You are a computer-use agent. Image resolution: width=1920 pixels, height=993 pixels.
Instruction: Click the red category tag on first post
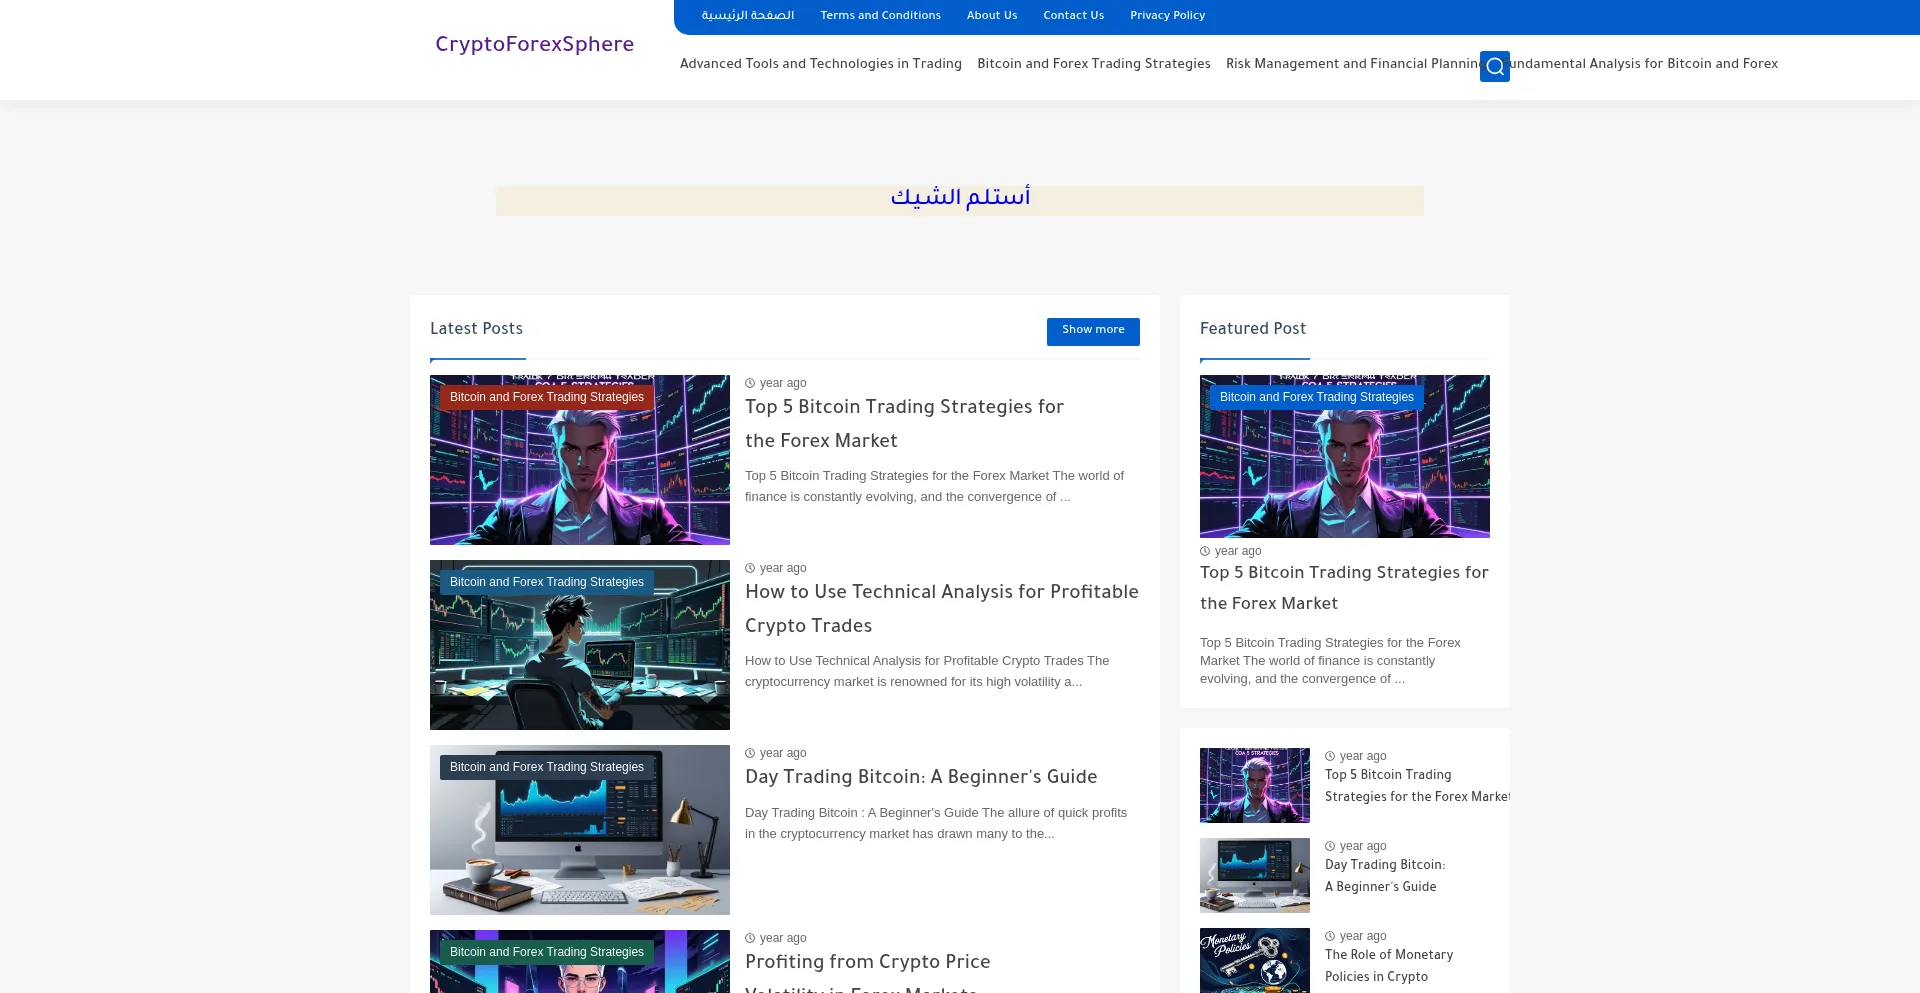click(546, 397)
